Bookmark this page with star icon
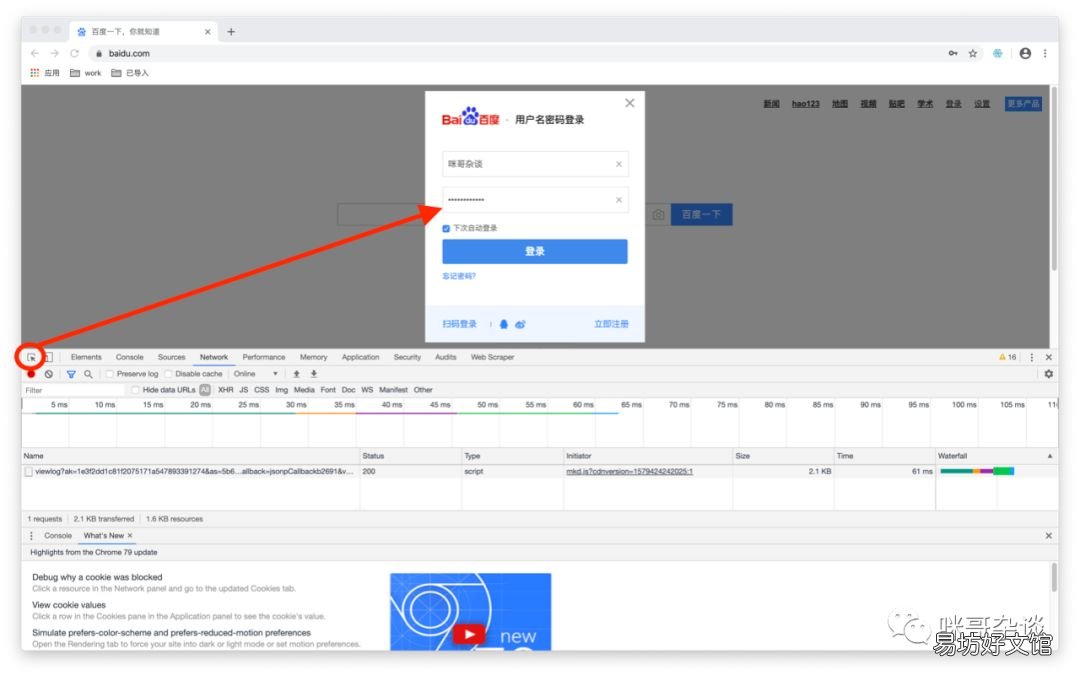The width and height of the screenshot is (1080, 676). pyautogui.click(x=973, y=53)
